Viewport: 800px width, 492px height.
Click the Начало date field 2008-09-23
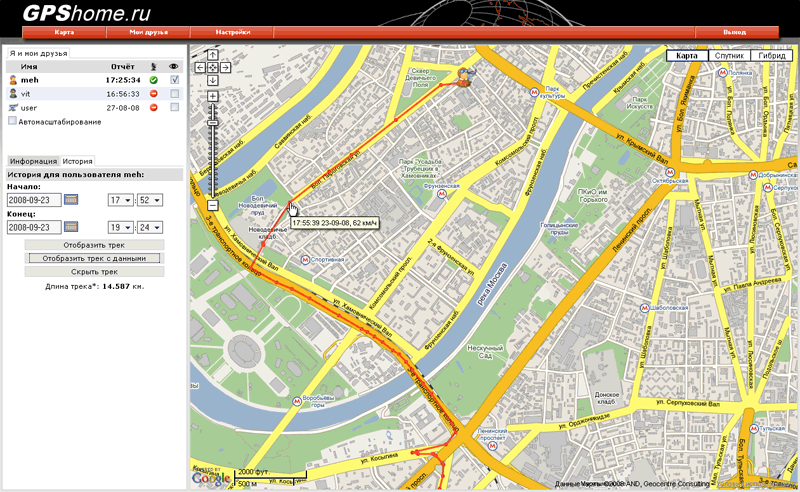point(34,200)
